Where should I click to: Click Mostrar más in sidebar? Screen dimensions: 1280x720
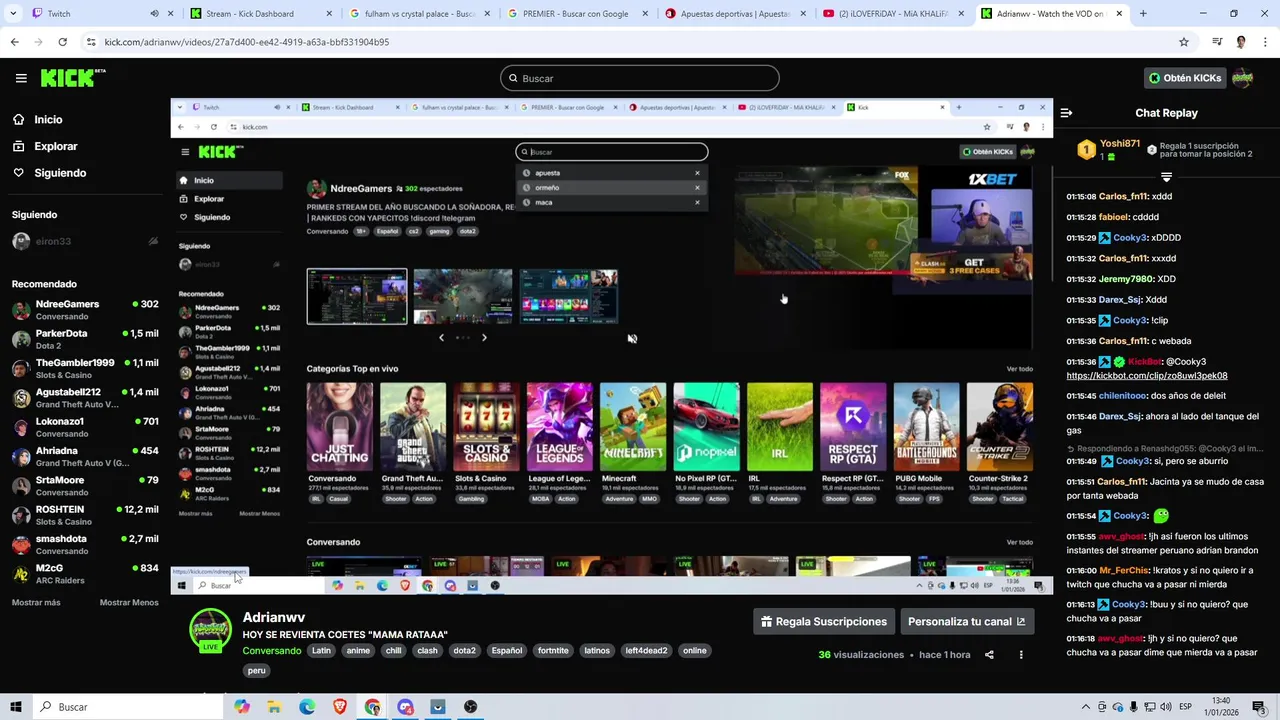36,603
